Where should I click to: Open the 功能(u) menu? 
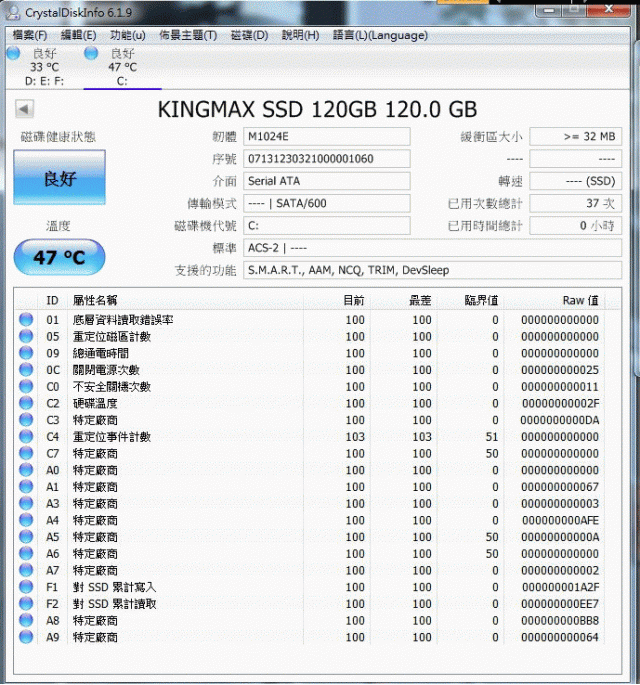tap(128, 35)
